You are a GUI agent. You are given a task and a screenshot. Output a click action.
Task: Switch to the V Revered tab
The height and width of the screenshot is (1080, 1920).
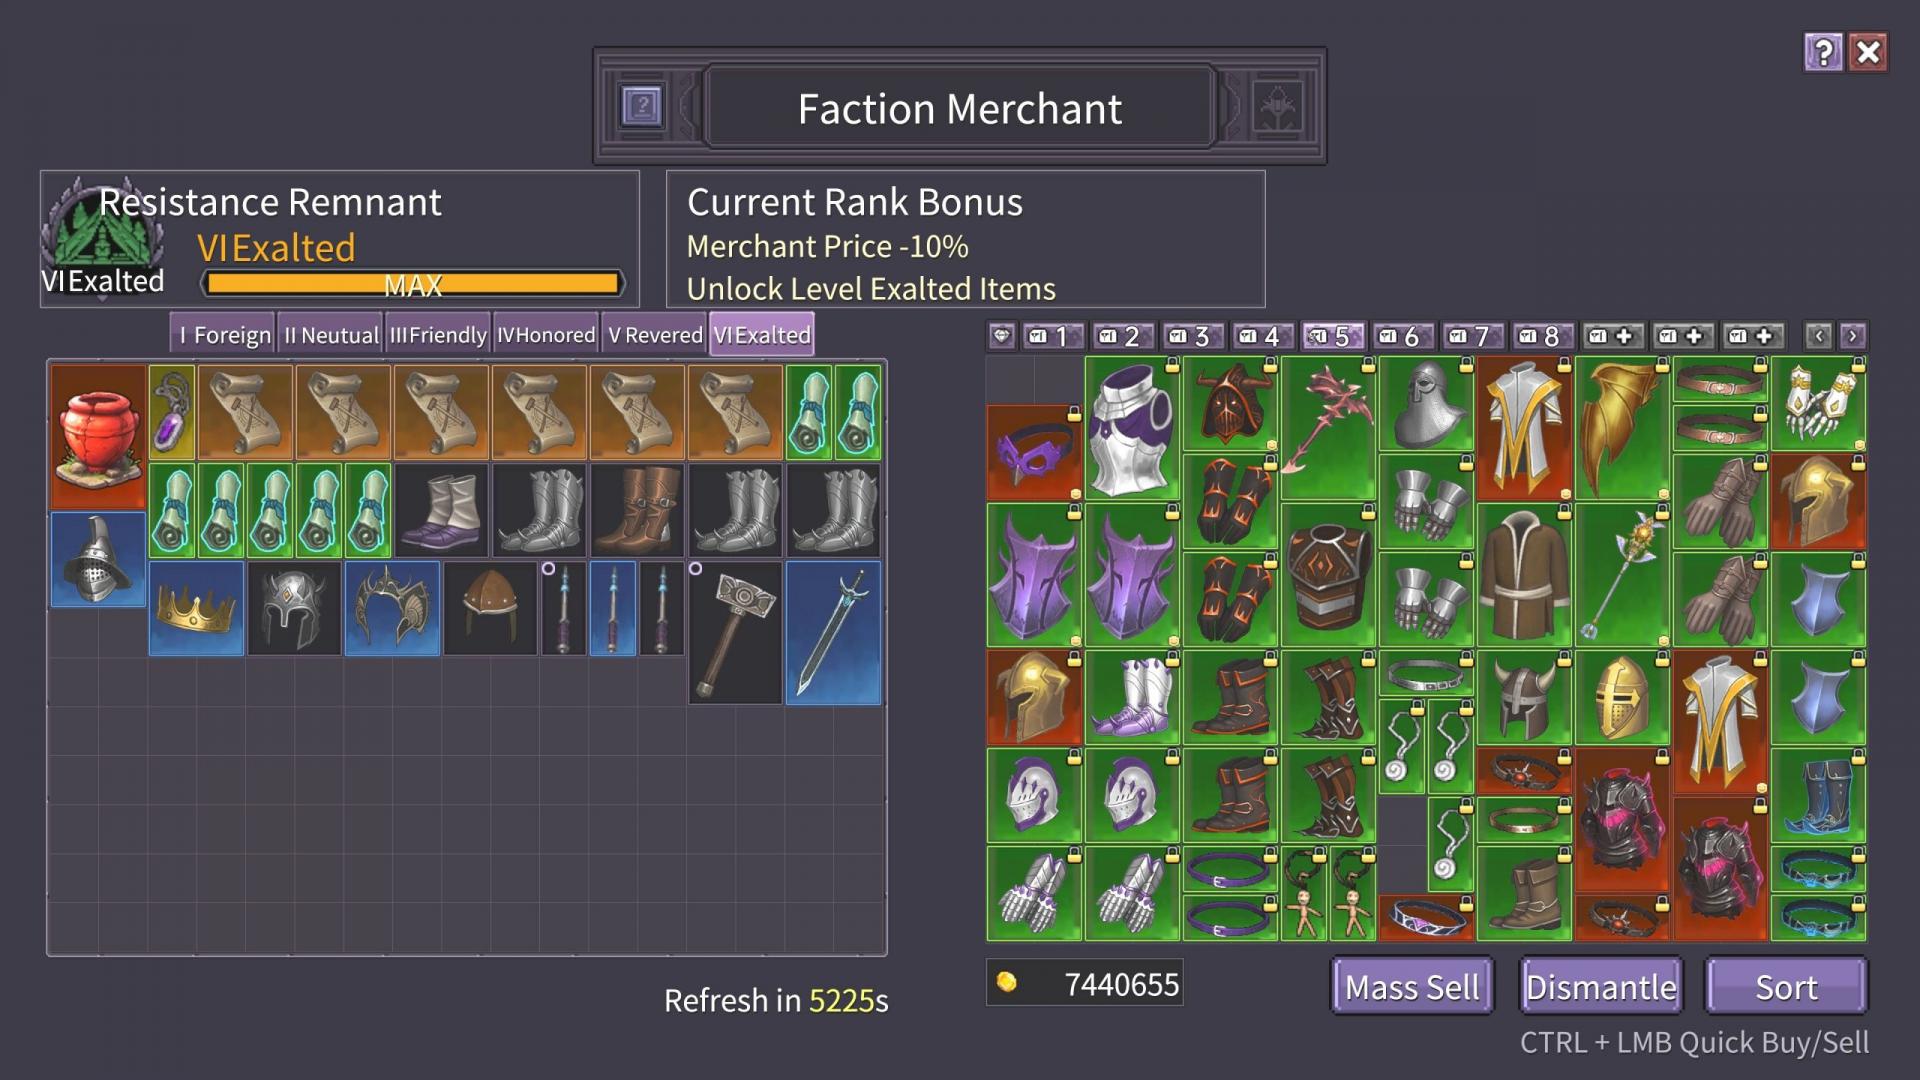click(x=655, y=334)
